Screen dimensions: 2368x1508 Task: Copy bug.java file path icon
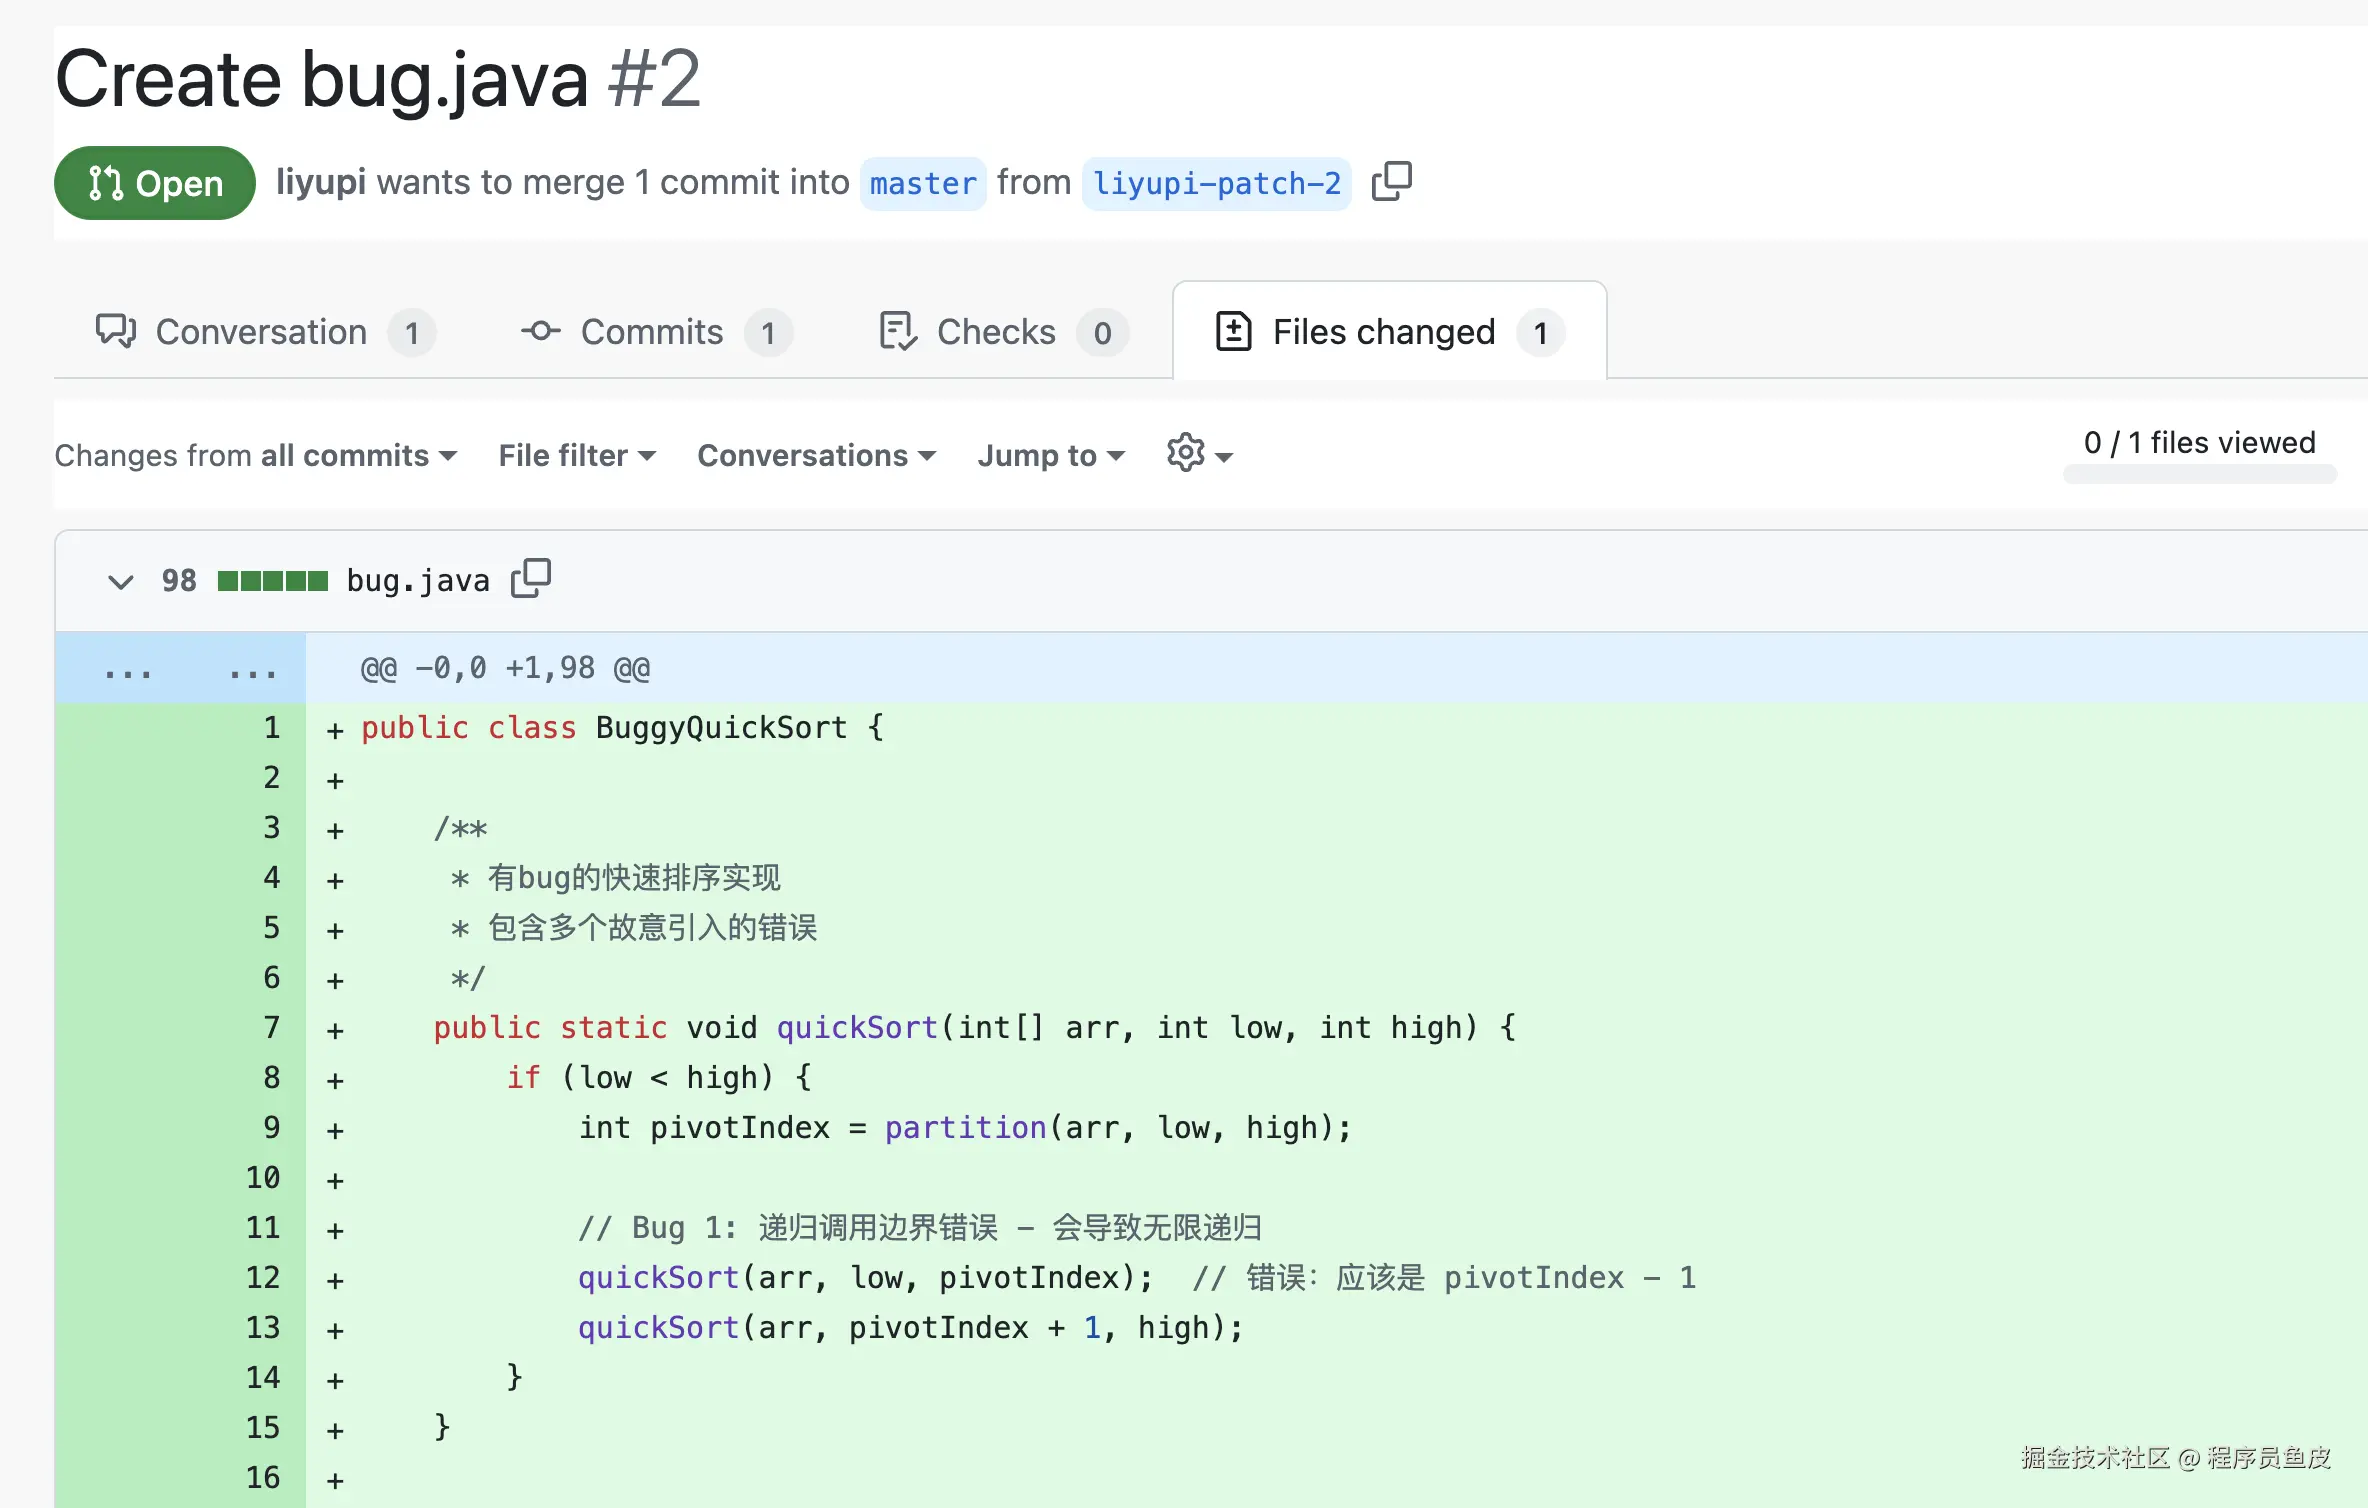(530, 578)
